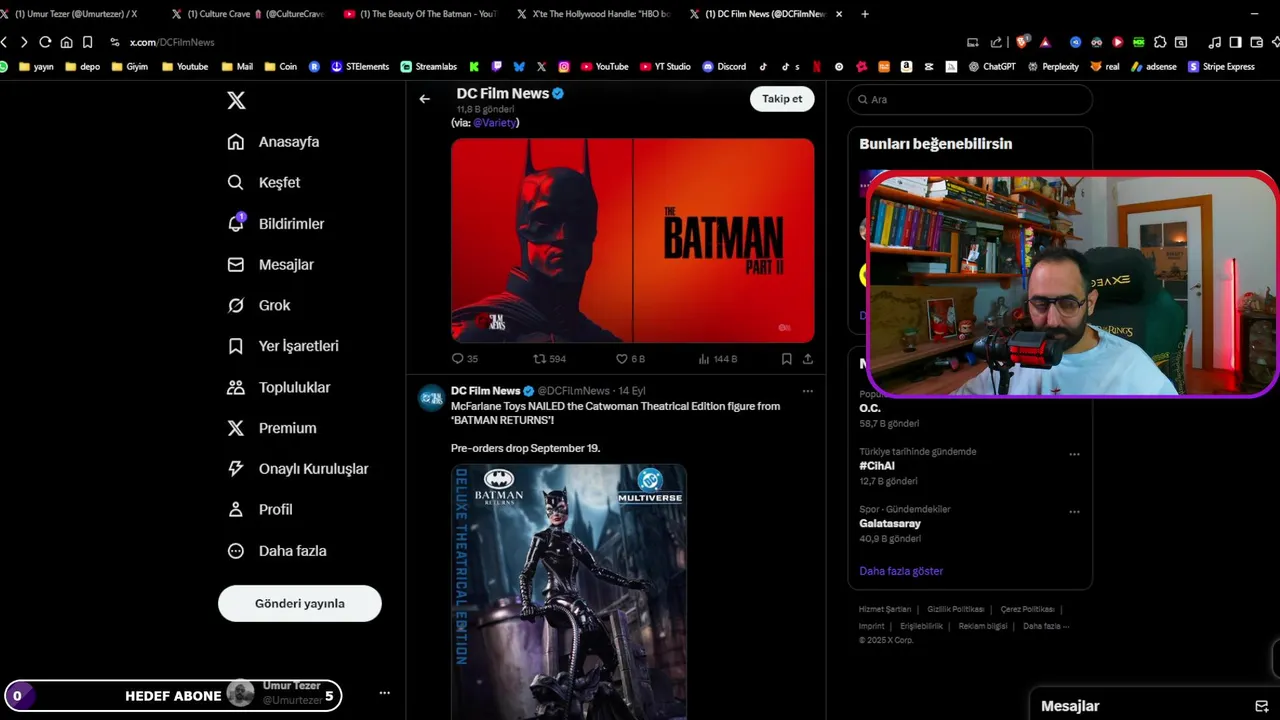Open ChatGPT bookmark
The width and height of the screenshot is (1280, 720).
click(x=991, y=67)
